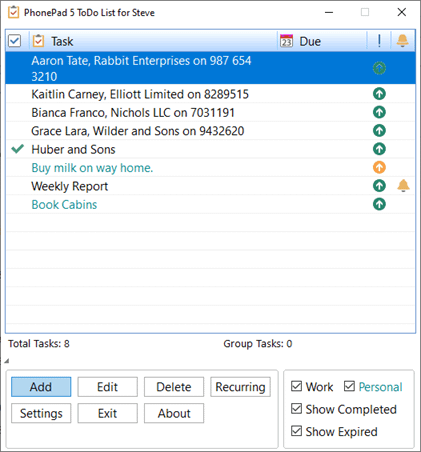Click the small expander triangle below Total Tasks
Image resolution: width=421 pixels, height=452 pixels.
[x=7, y=361]
